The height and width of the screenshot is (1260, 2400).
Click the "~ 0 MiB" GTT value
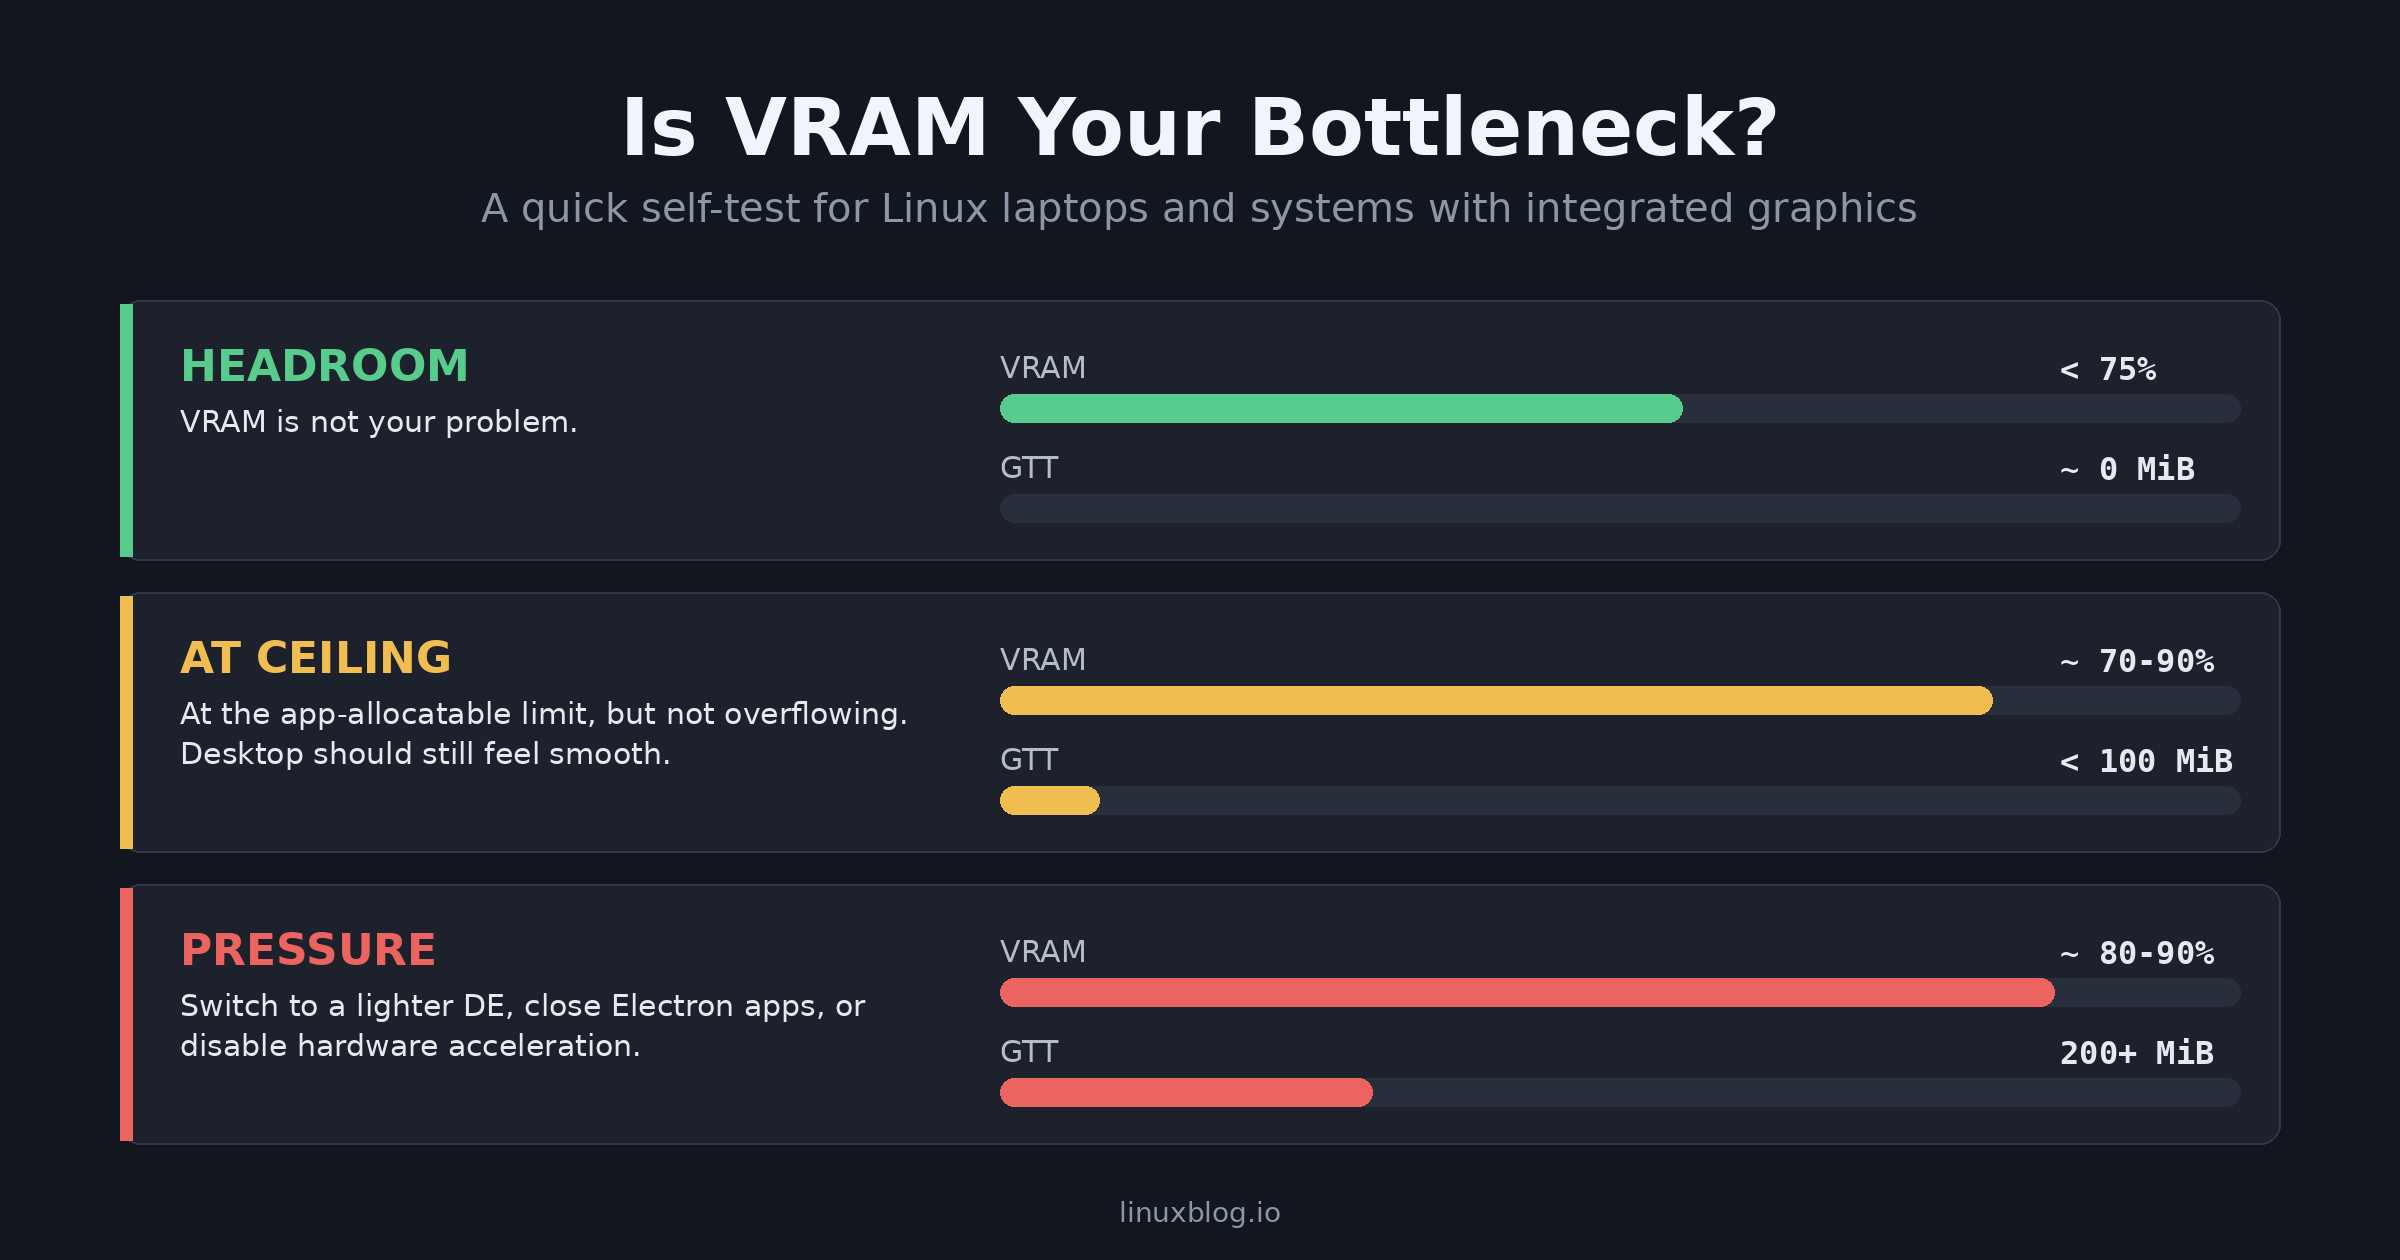pyautogui.click(x=2127, y=469)
